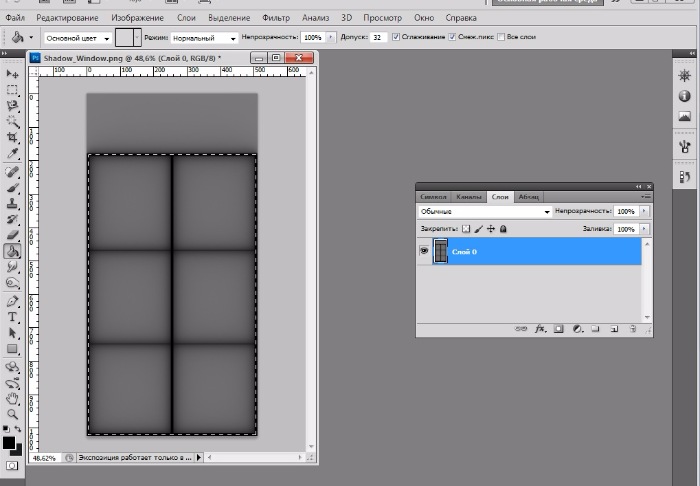Viewport: 700px width, 486px height.
Task: Select the Horizontal Type tool
Action: (x=13, y=317)
